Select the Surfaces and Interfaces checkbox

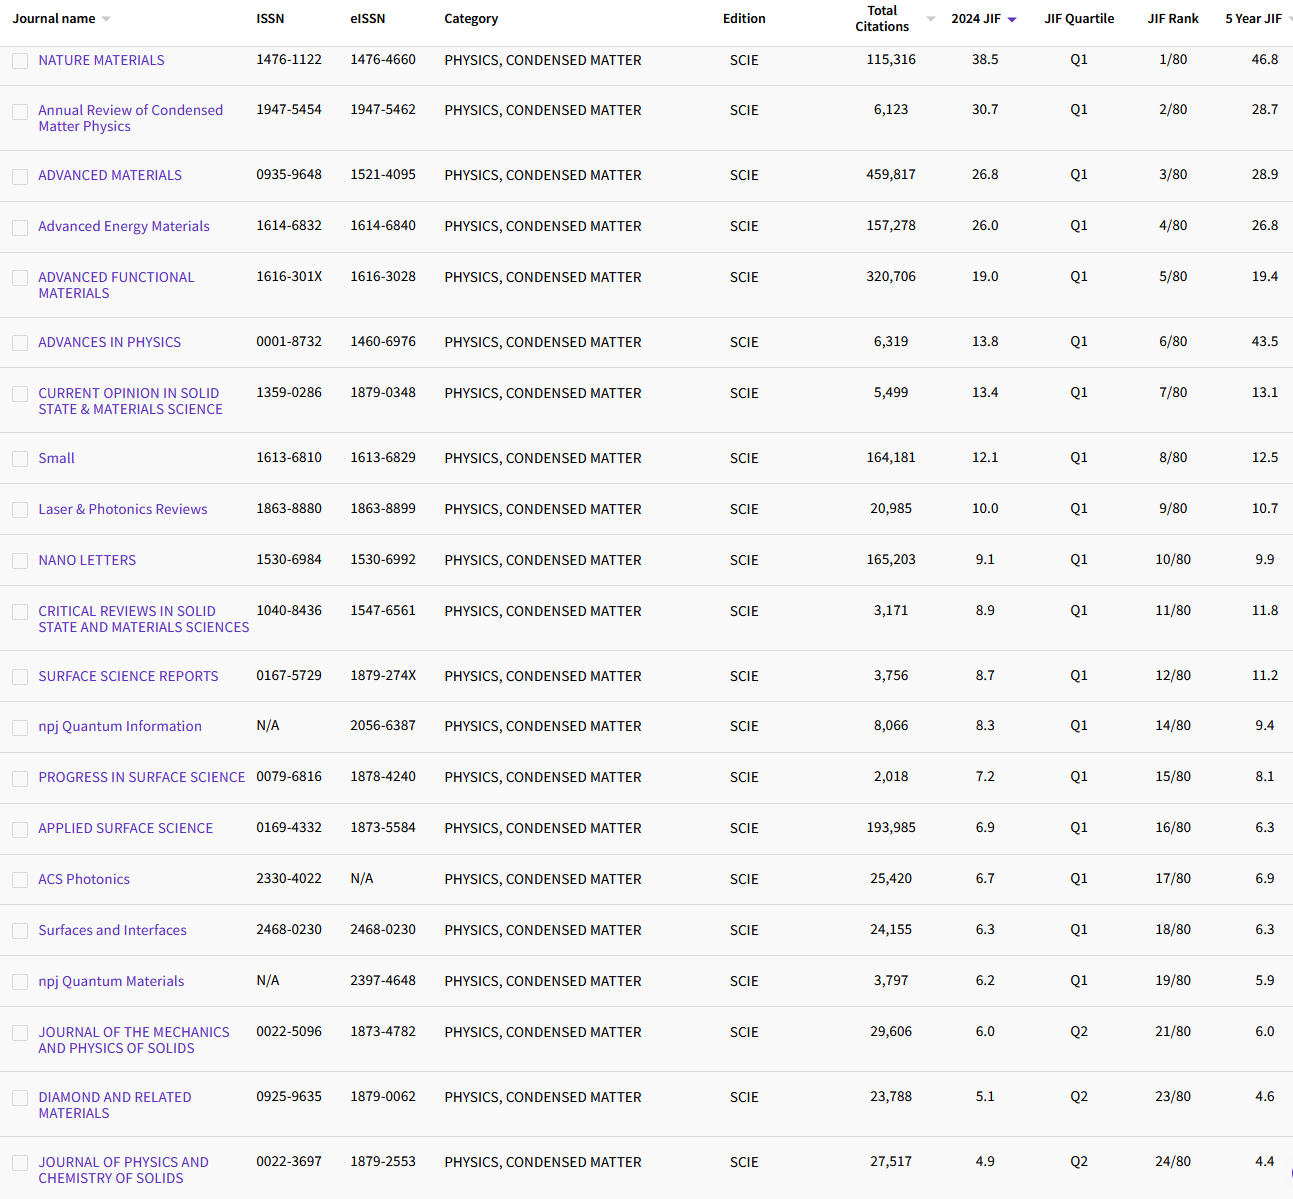[20, 930]
